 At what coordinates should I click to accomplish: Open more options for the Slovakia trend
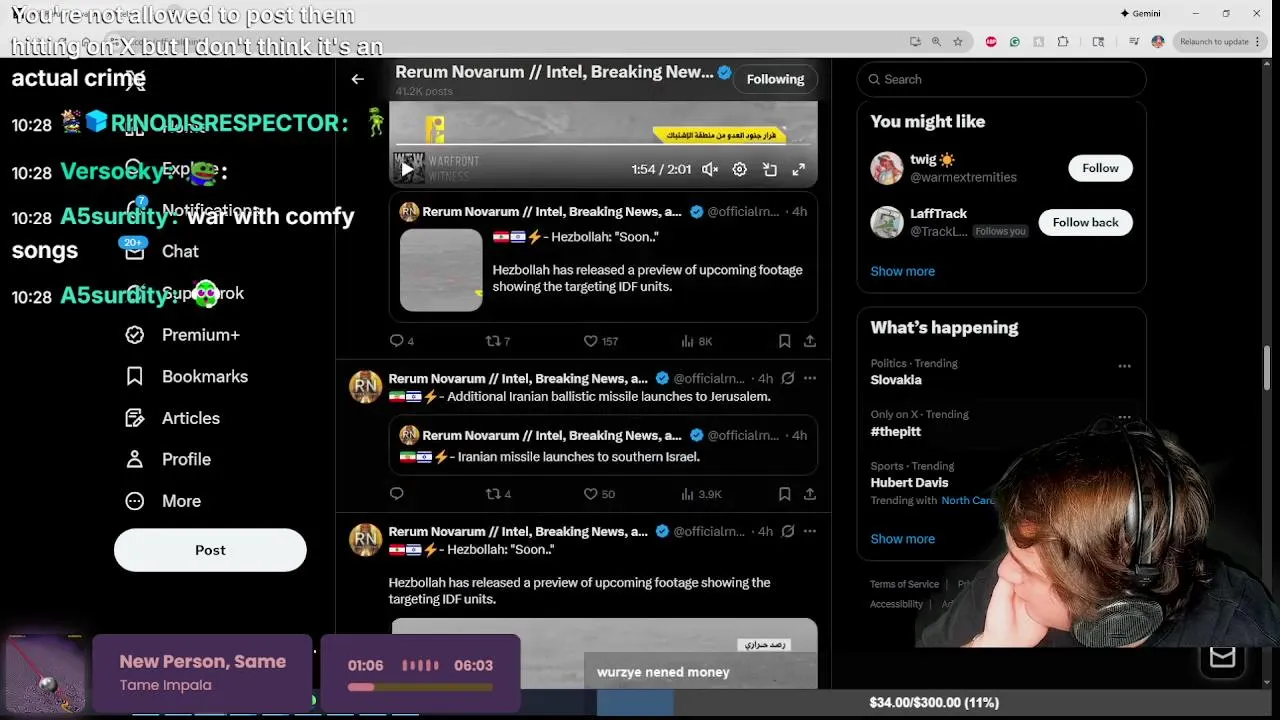tap(1124, 366)
